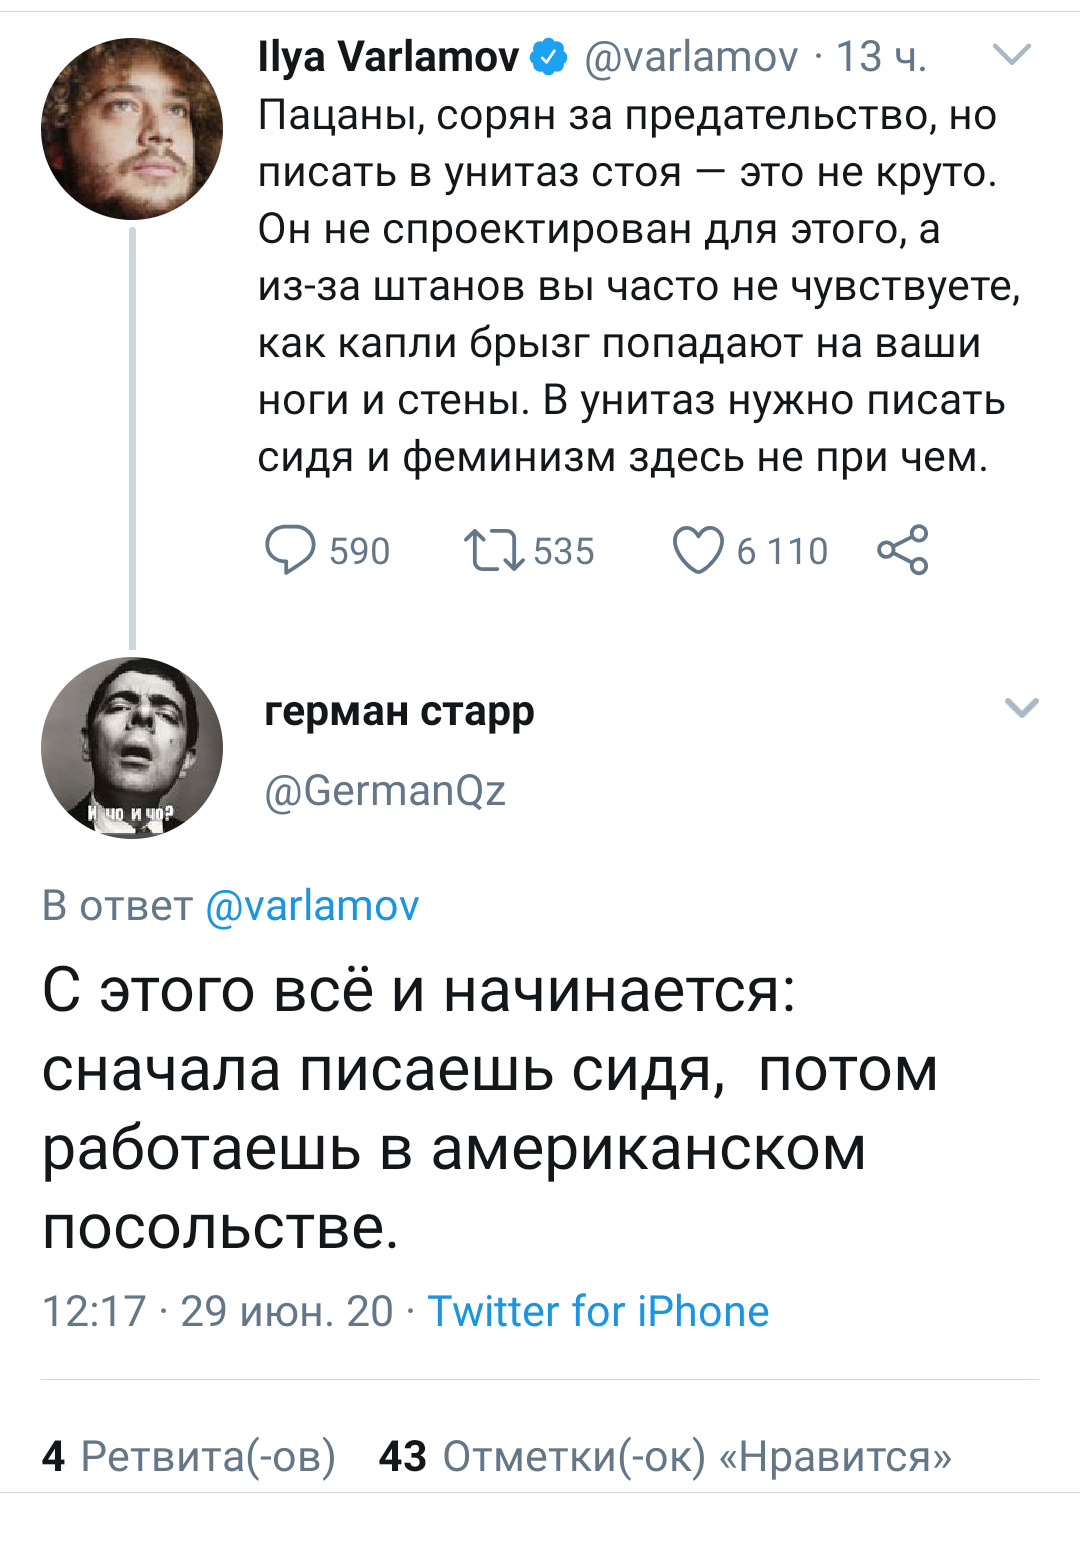This screenshot has height=1543, width=1080.
Task: Open the Ilya Varlamov display name
Action: coord(388,57)
